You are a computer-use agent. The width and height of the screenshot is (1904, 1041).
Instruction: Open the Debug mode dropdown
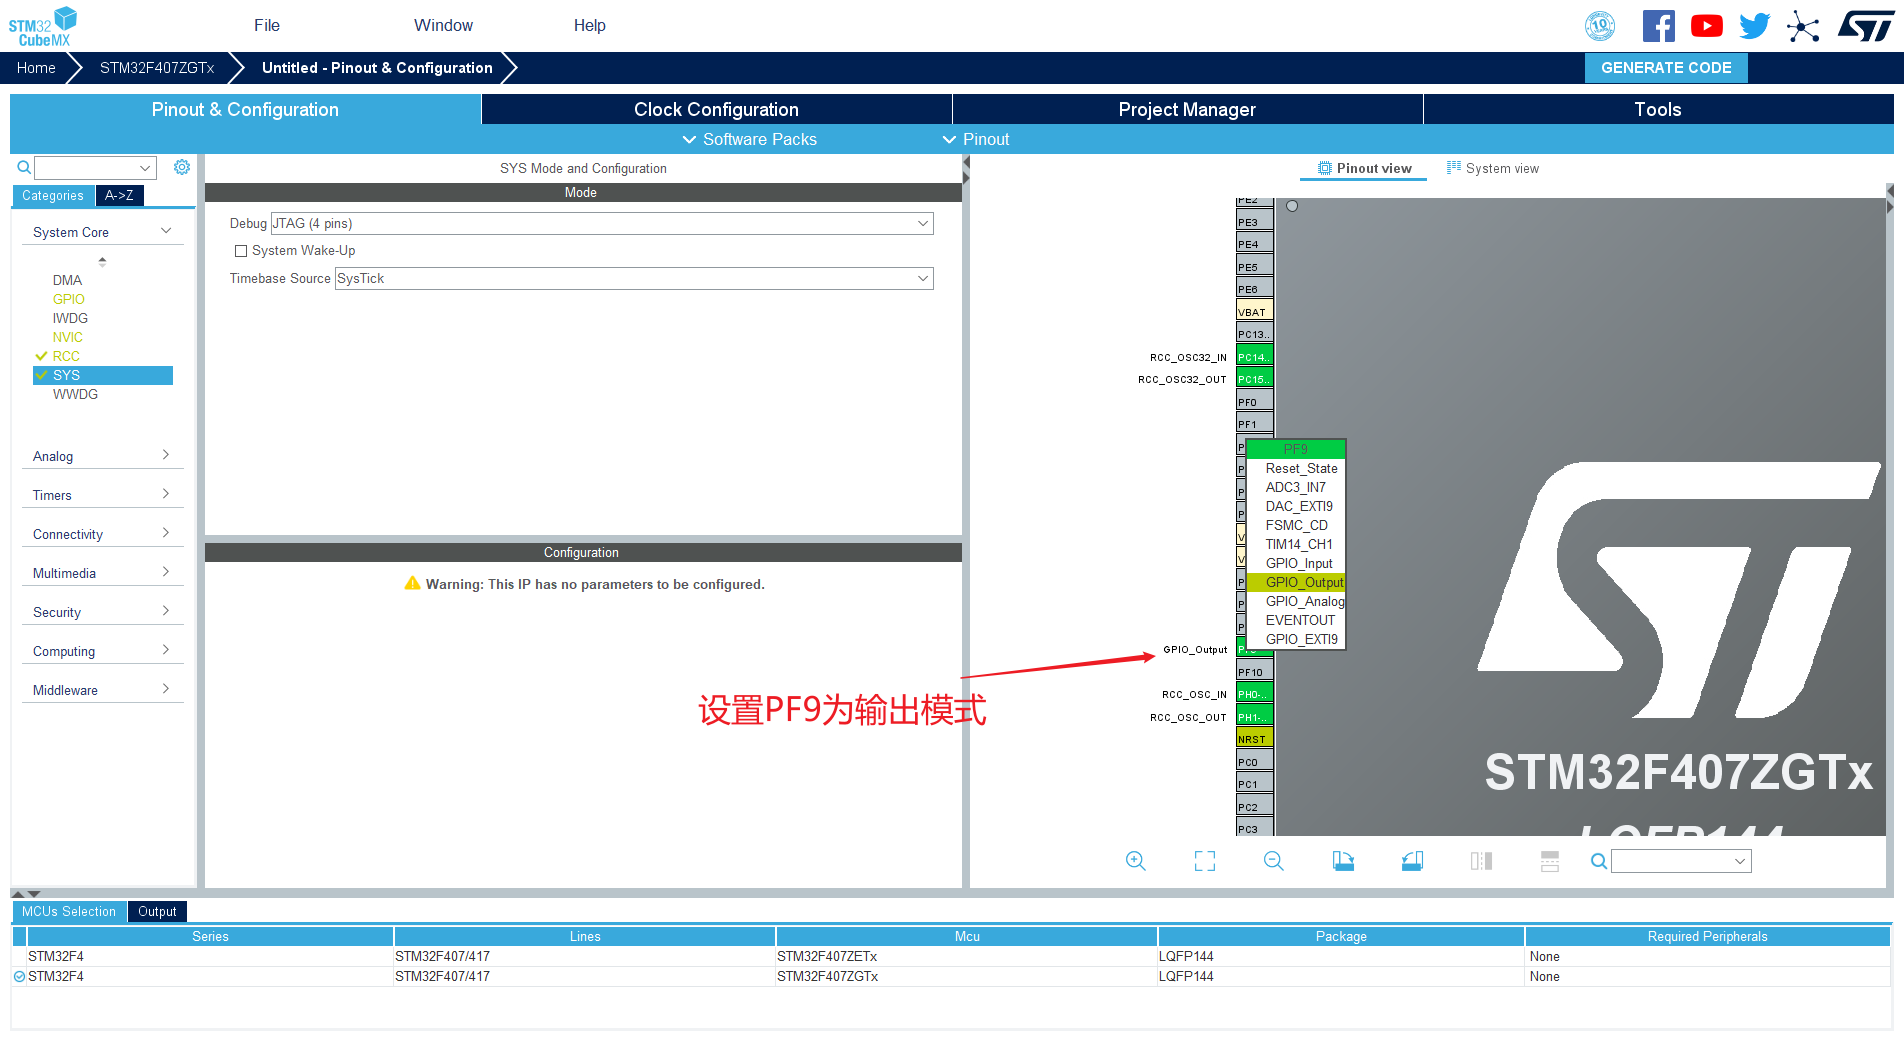[602, 223]
